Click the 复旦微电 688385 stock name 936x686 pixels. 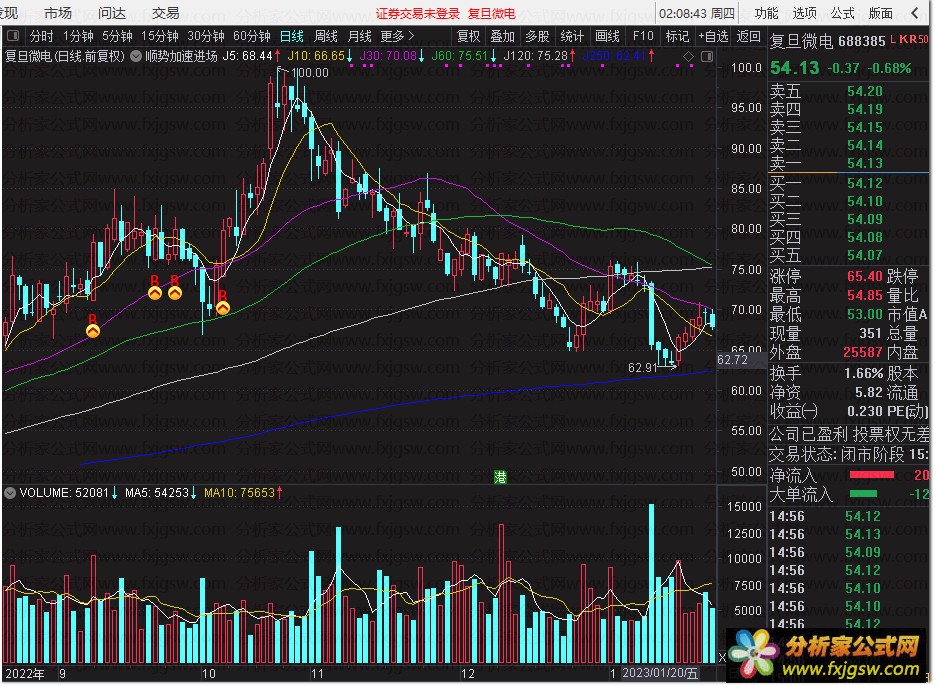(x=827, y=41)
